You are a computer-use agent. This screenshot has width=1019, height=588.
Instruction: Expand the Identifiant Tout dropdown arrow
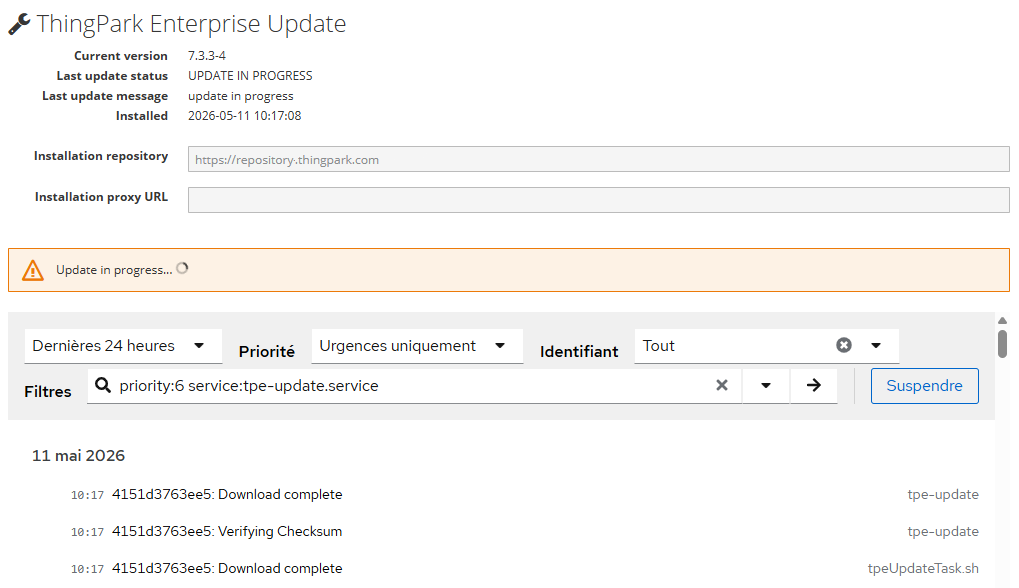876,345
